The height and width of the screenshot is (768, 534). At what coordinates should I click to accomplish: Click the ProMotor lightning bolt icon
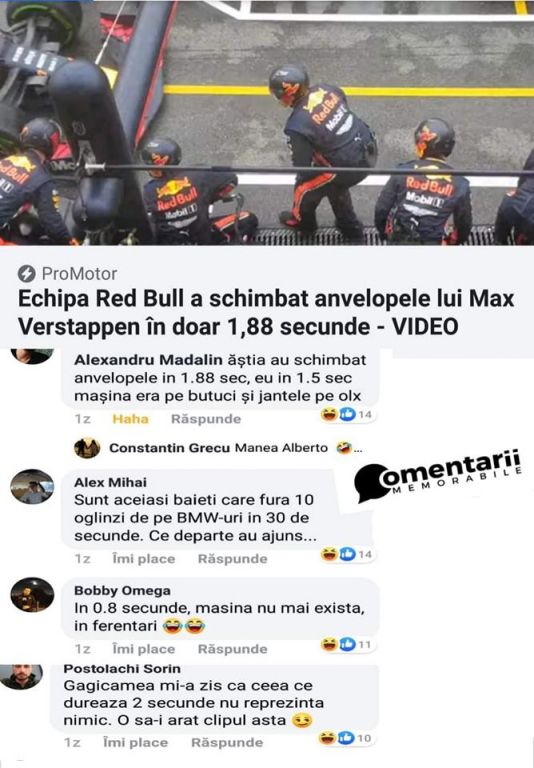[26, 274]
